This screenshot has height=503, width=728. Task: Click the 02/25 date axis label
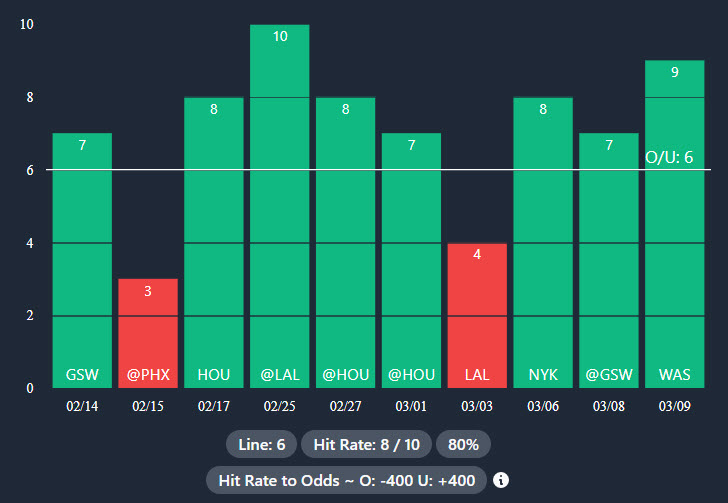click(x=280, y=406)
